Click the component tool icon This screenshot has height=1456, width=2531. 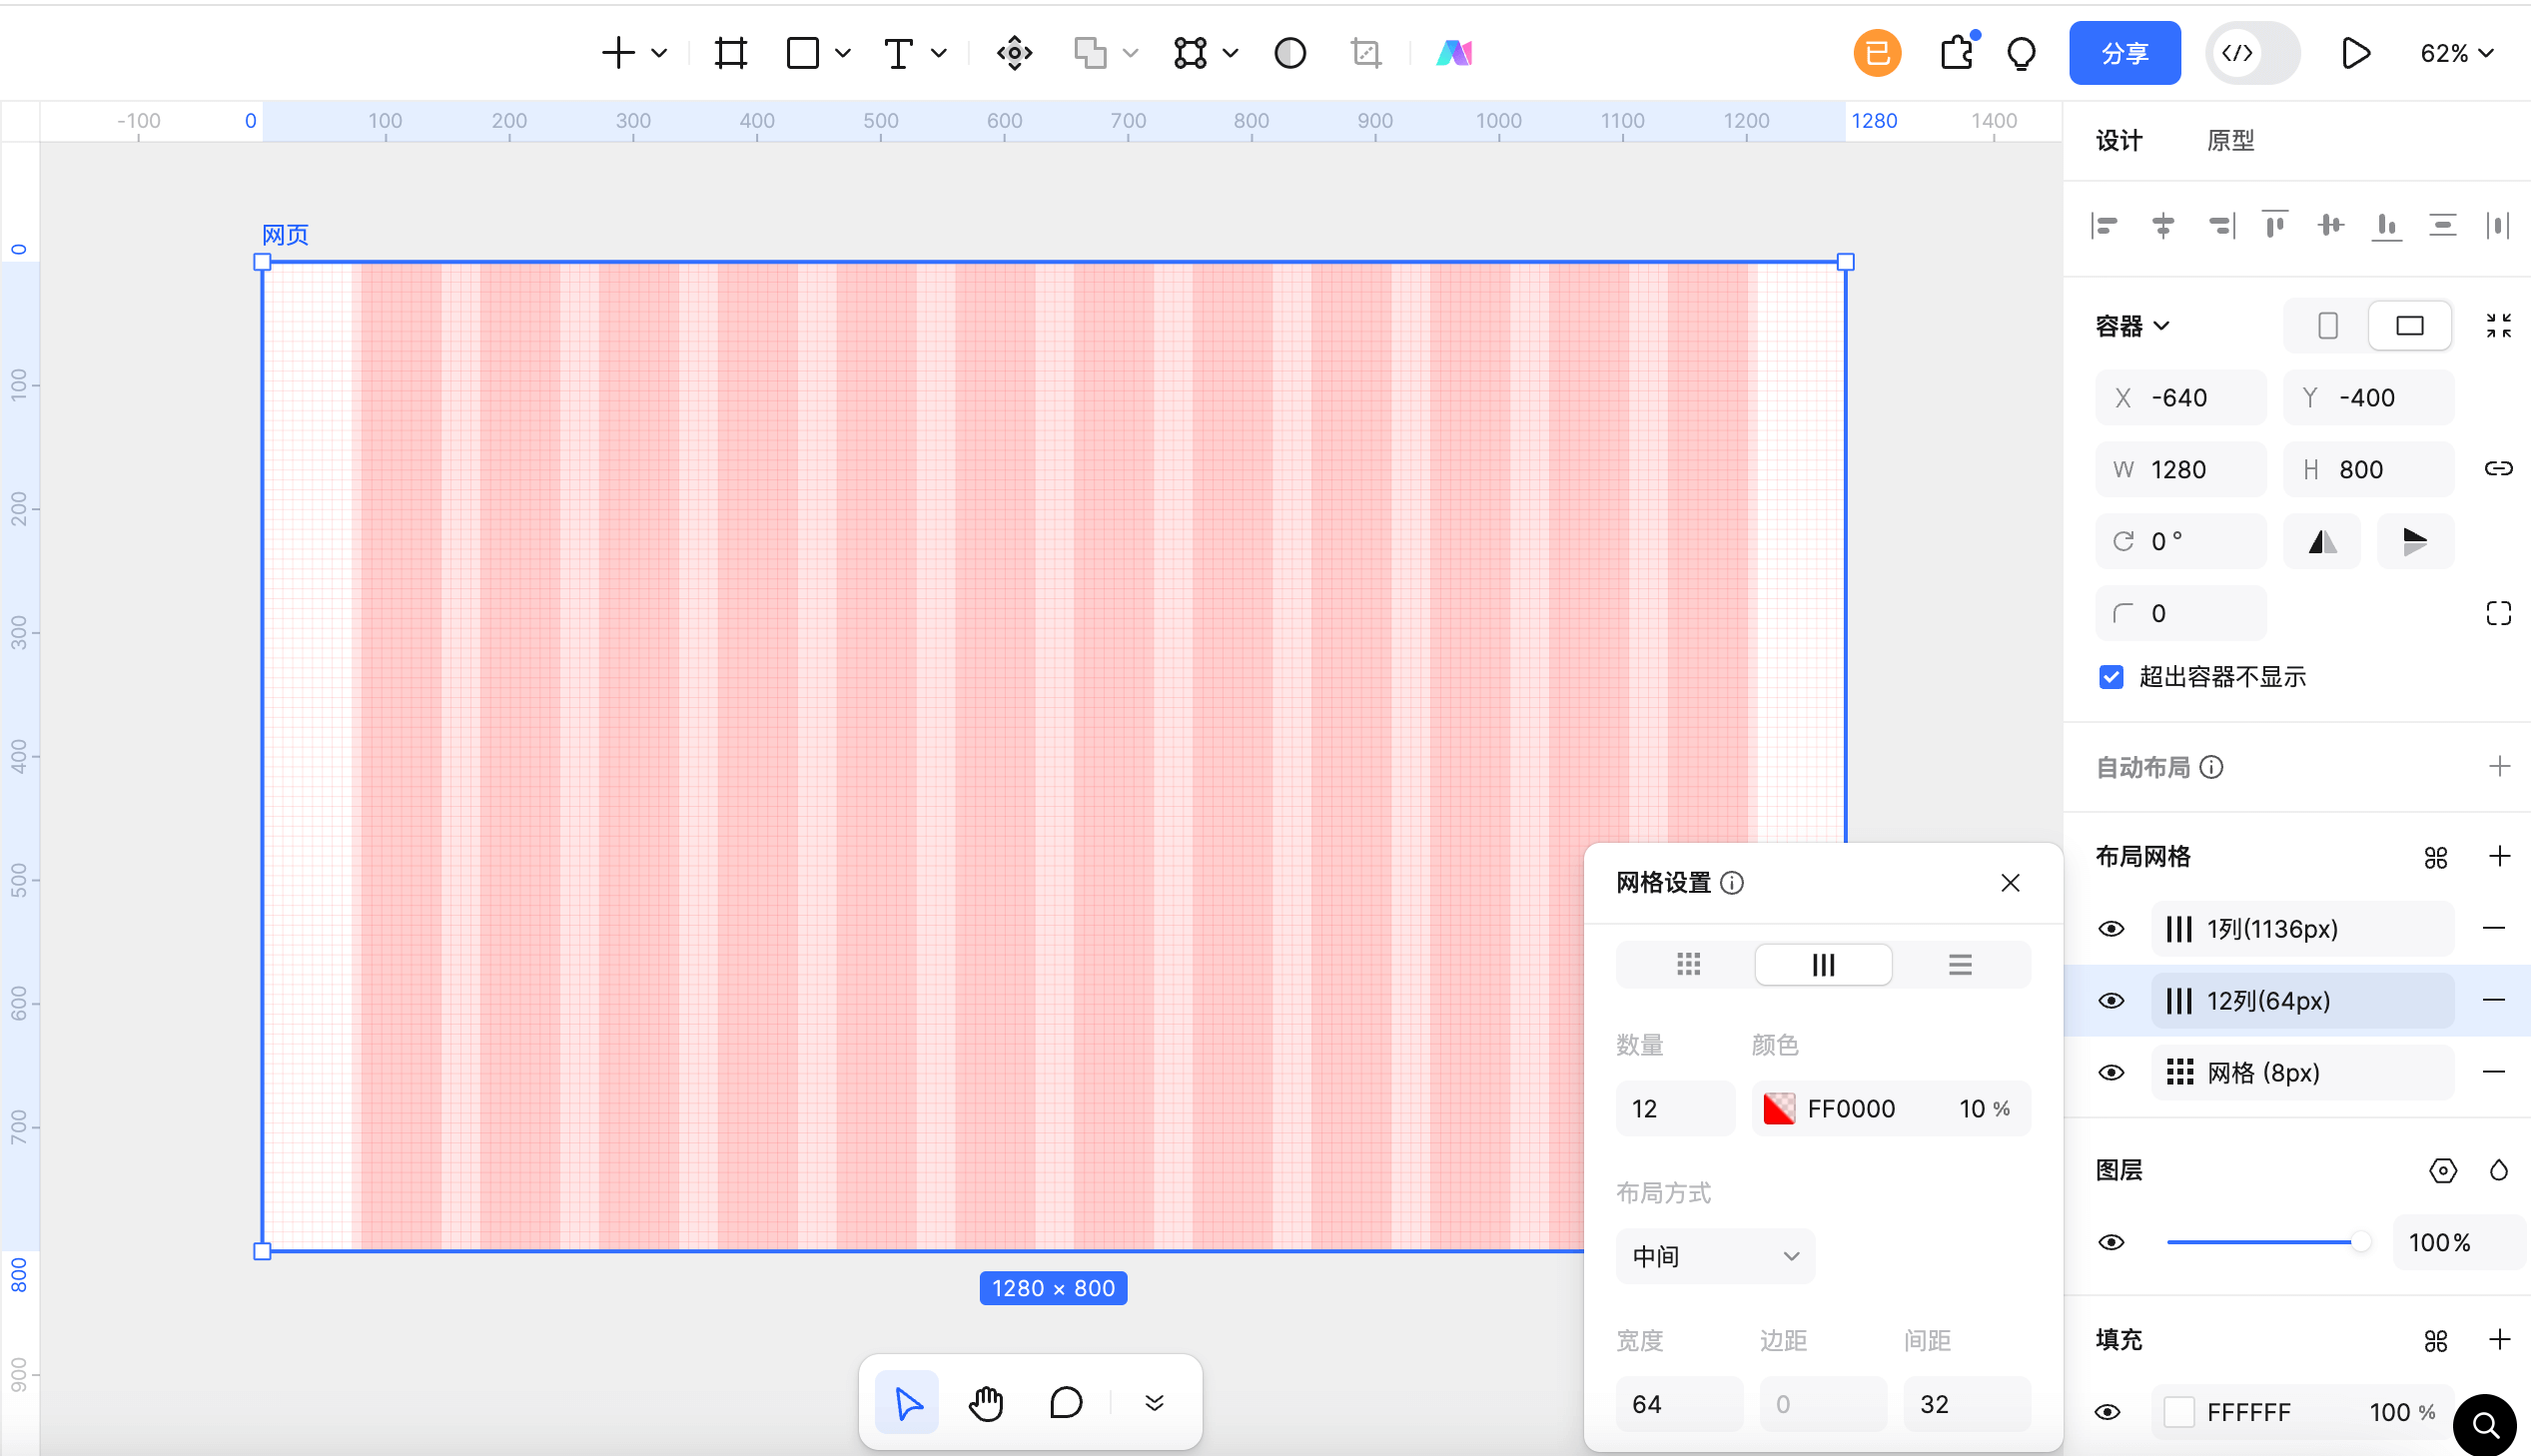point(1014,53)
